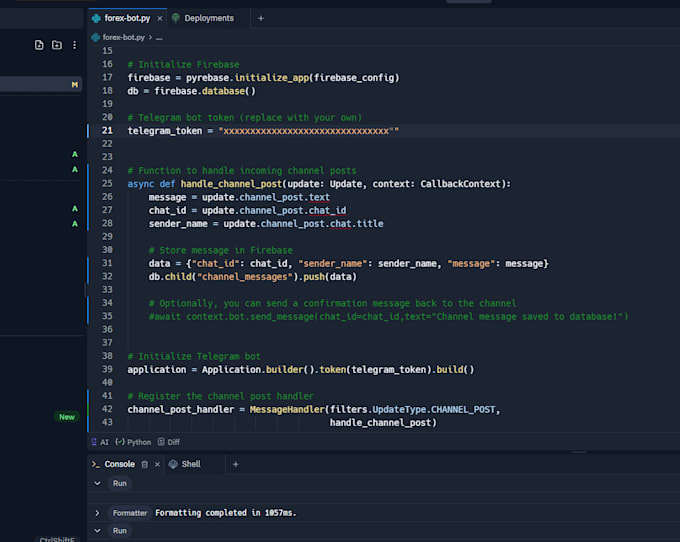Click the last Run label in console
This screenshot has height=542, width=680.
click(120, 531)
